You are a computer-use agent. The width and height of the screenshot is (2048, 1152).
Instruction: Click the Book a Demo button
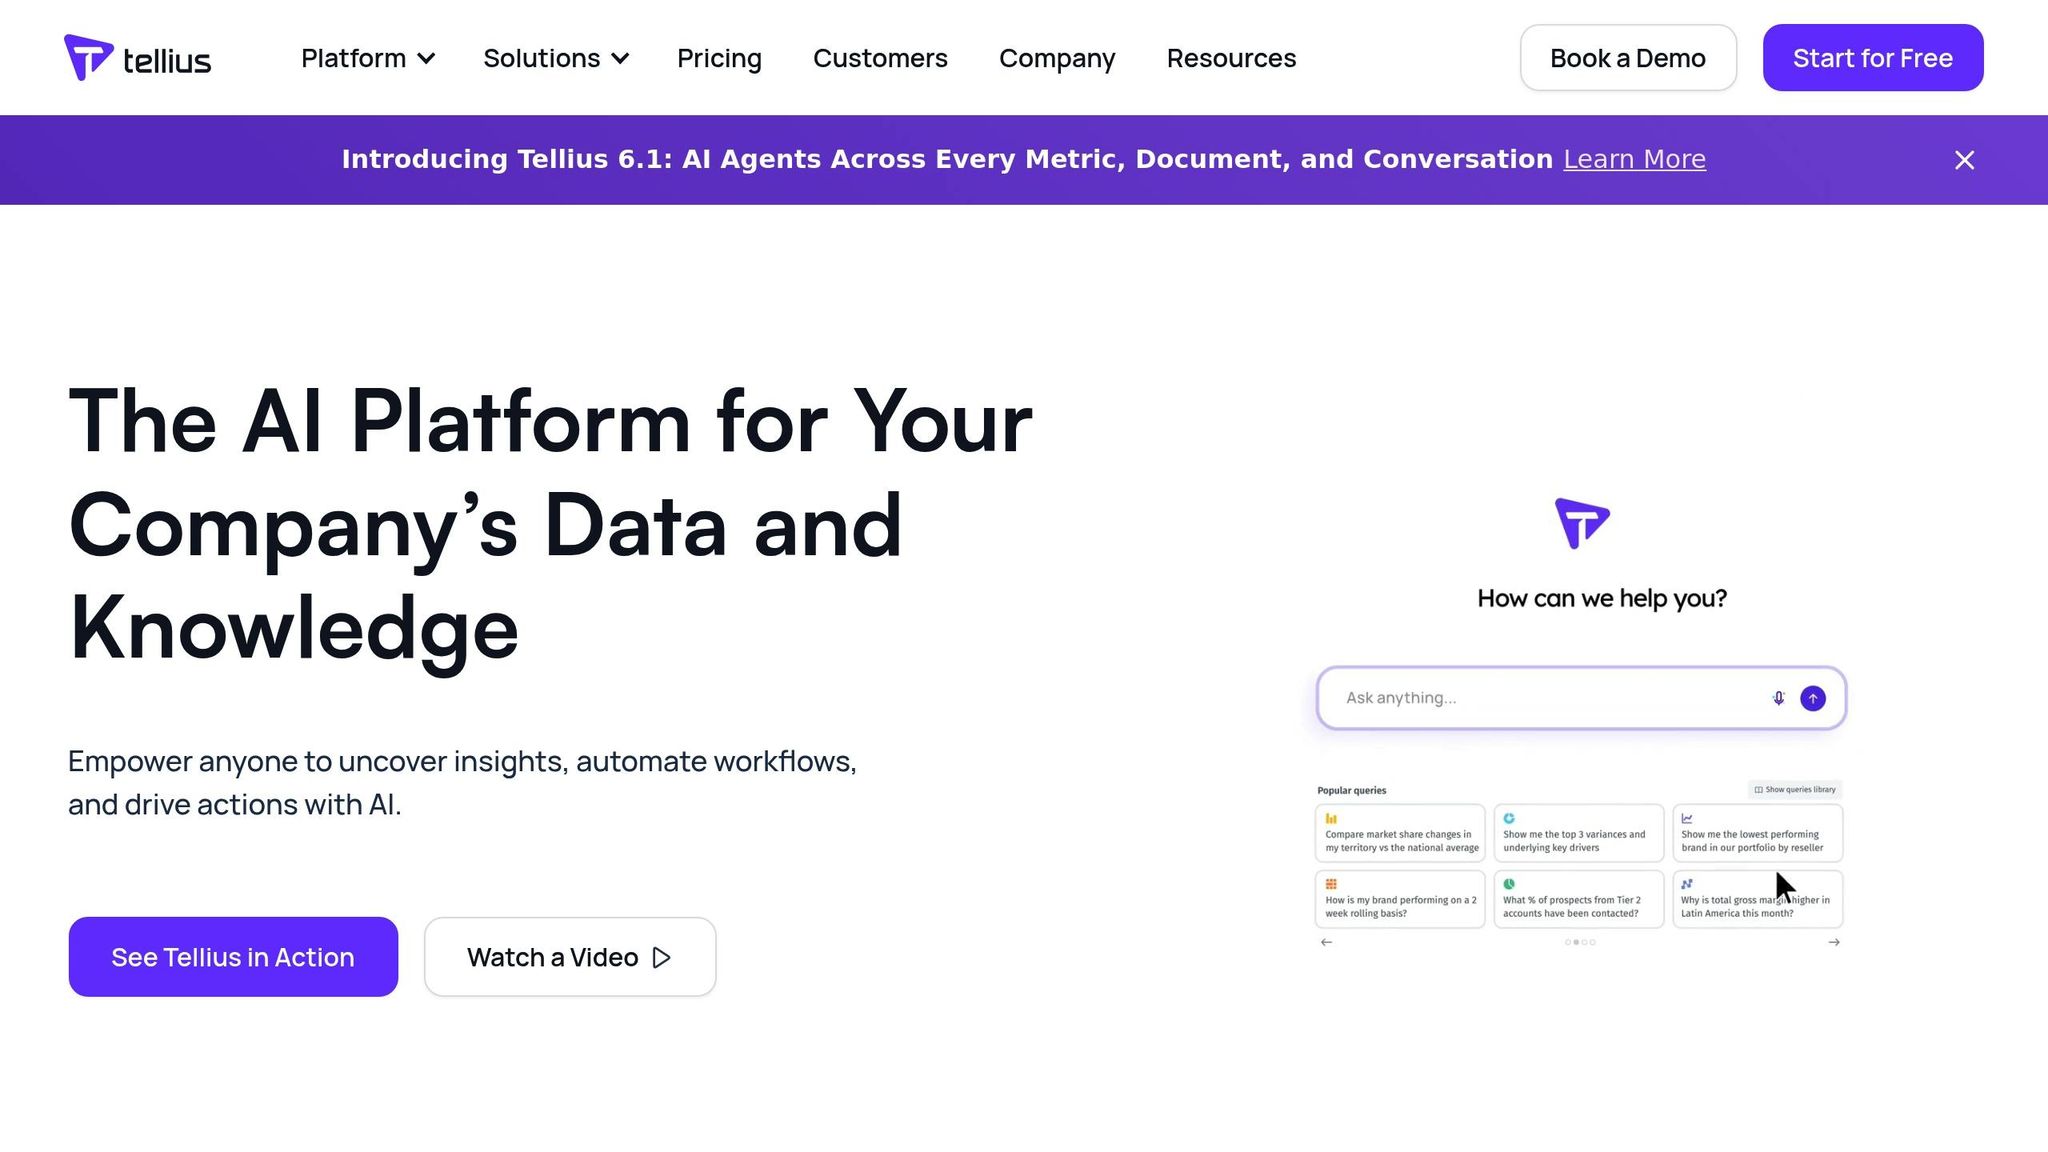[1628, 58]
